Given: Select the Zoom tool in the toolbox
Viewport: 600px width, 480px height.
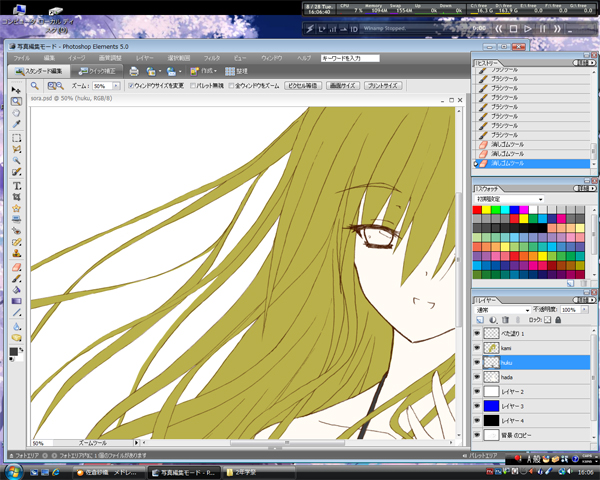Looking at the screenshot, I should tap(16, 101).
